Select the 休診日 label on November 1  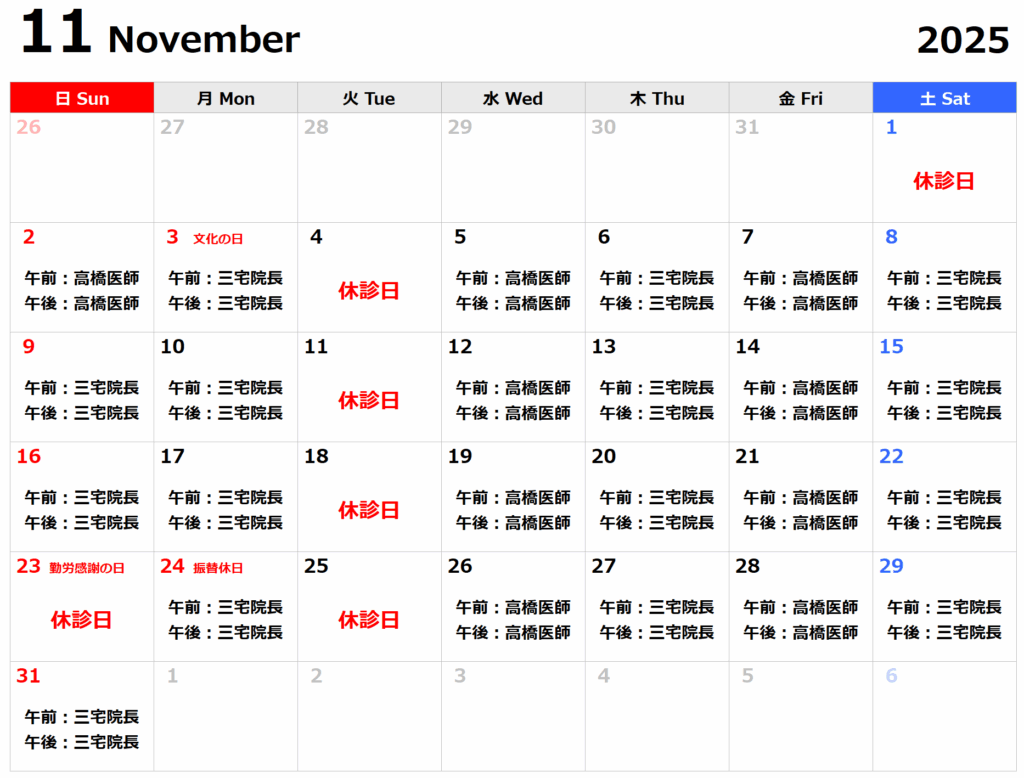pos(944,181)
